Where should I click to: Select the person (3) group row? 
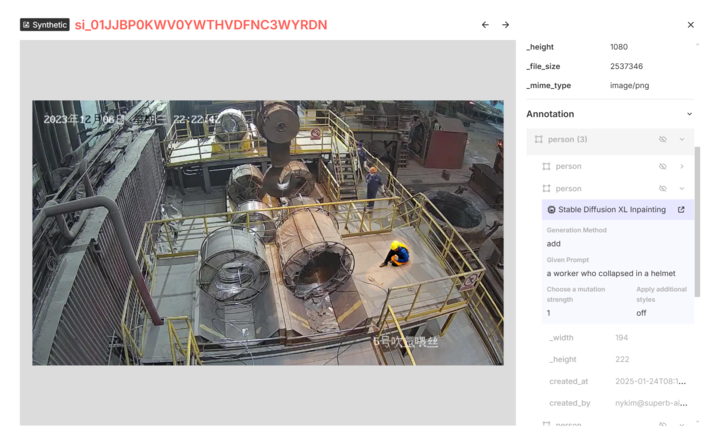610,140
